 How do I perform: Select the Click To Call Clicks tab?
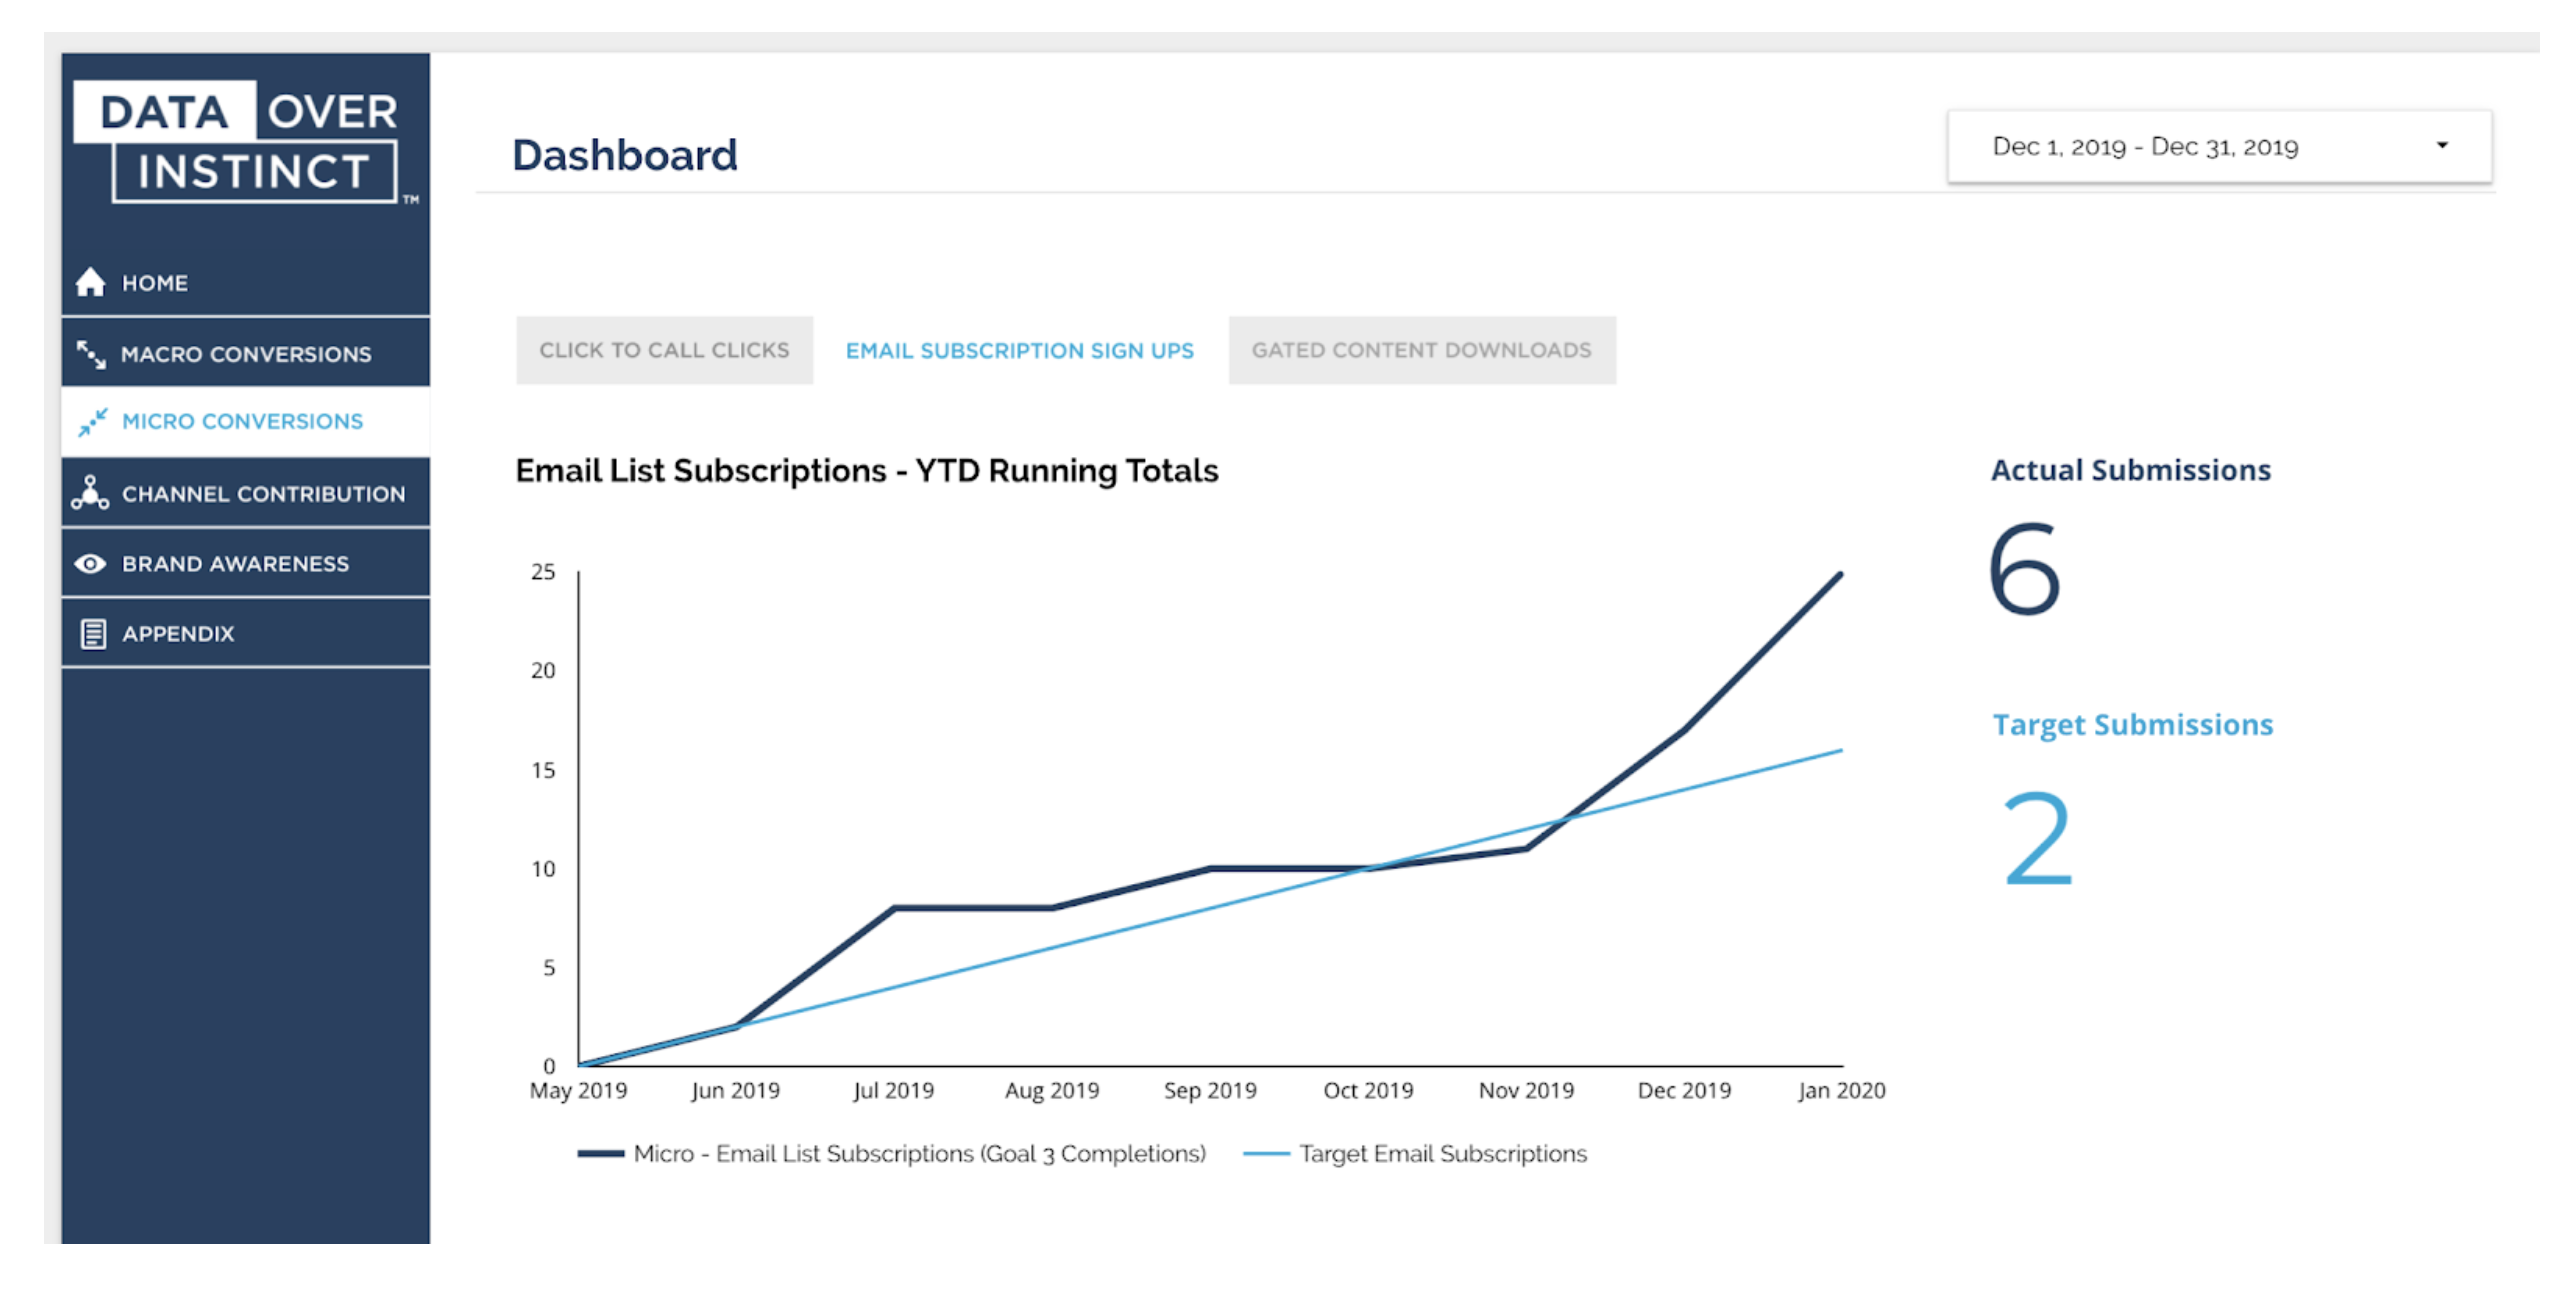point(664,350)
